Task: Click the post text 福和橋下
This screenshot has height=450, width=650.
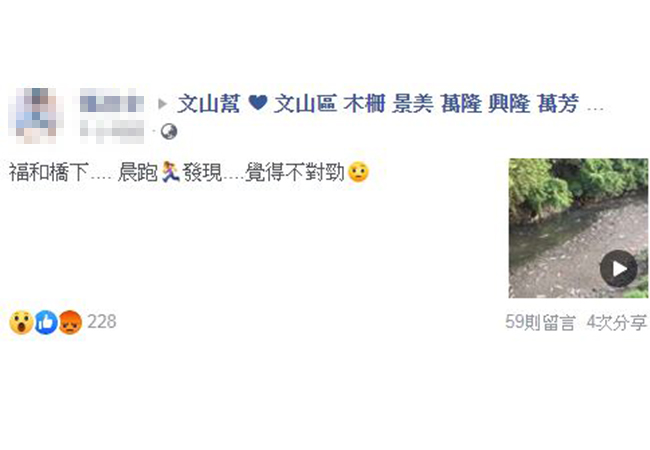Action: click(x=49, y=172)
